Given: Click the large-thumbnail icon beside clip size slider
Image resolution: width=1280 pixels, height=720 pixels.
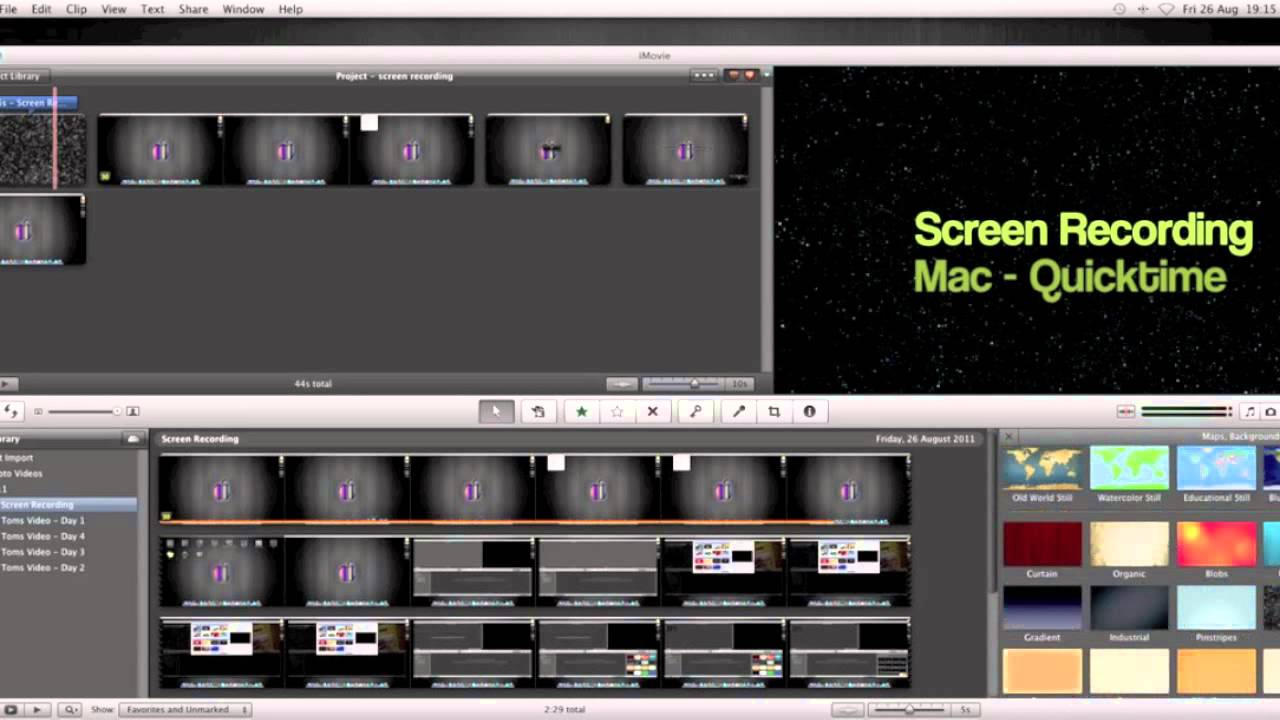Looking at the screenshot, I should click(132, 411).
